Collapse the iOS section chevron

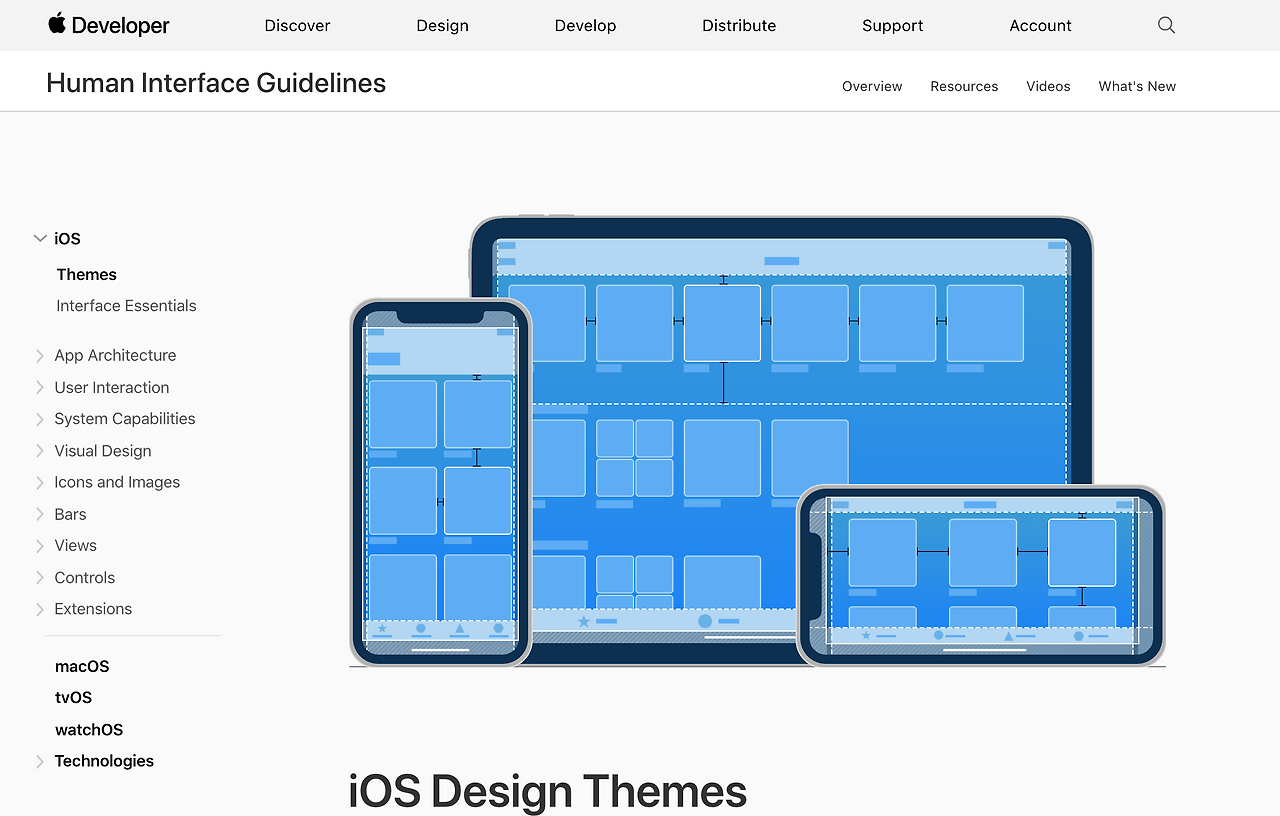(x=40, y=238)
